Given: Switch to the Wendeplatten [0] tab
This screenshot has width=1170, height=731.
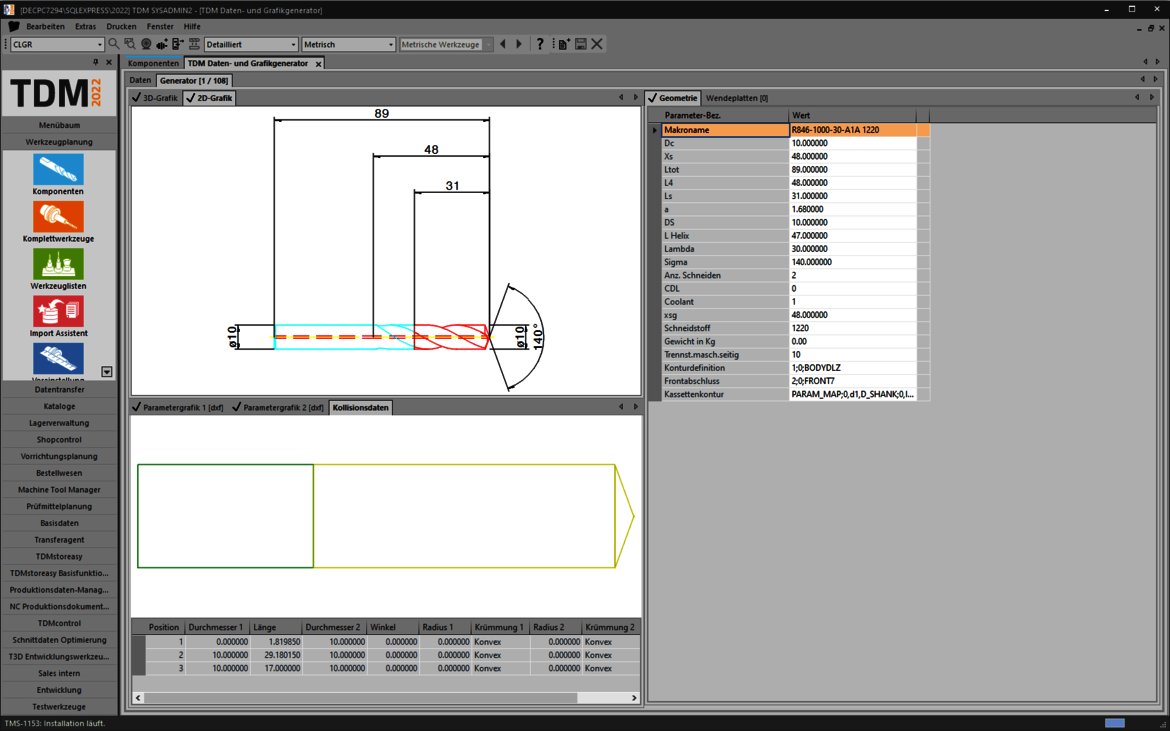Looking at the screenshot, I should click(737, 98).
